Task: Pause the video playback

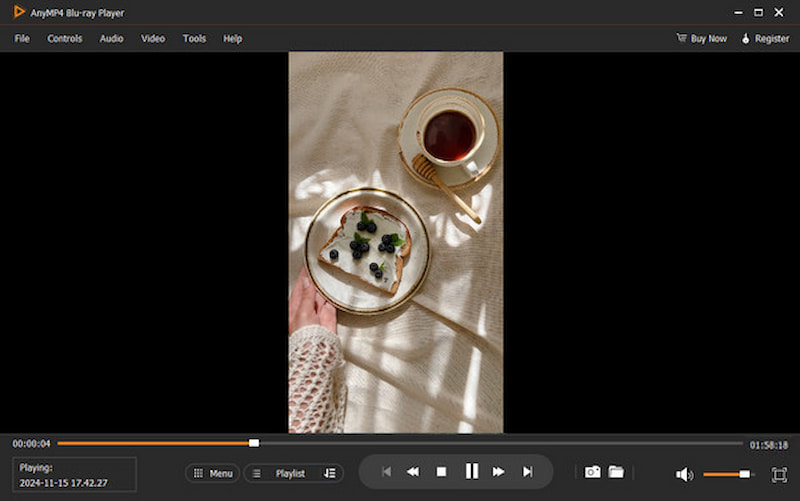Action: point(471,472)
